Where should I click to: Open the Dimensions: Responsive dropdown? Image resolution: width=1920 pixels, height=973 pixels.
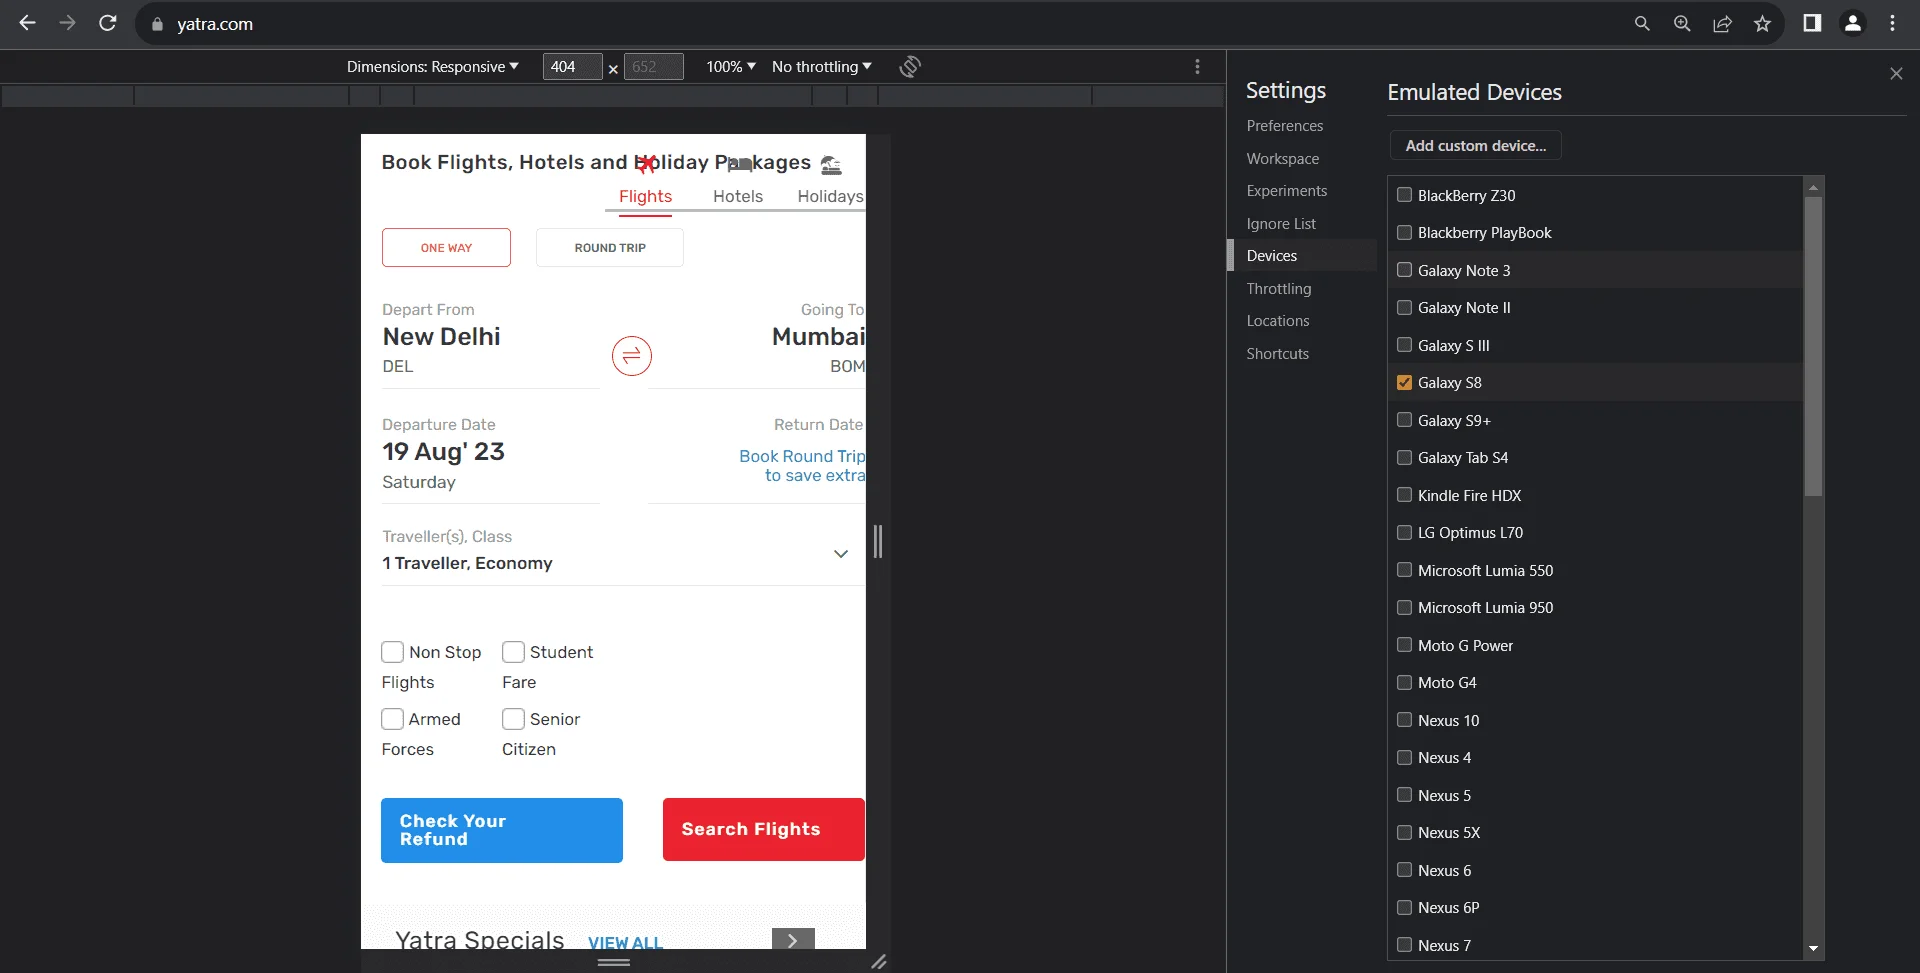(x=432, y=67)
